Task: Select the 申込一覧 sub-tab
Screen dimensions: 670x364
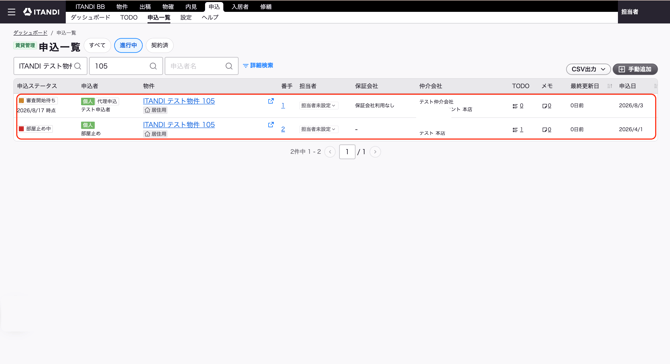Action: 159,18
